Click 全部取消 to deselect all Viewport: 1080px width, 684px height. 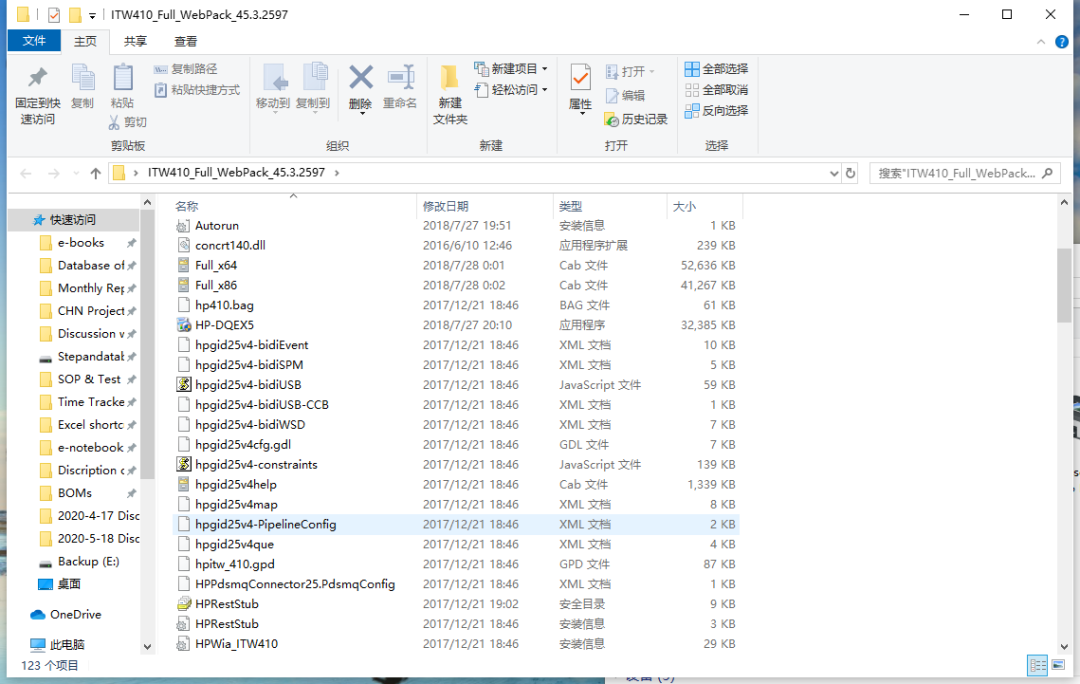coord(716,90)
